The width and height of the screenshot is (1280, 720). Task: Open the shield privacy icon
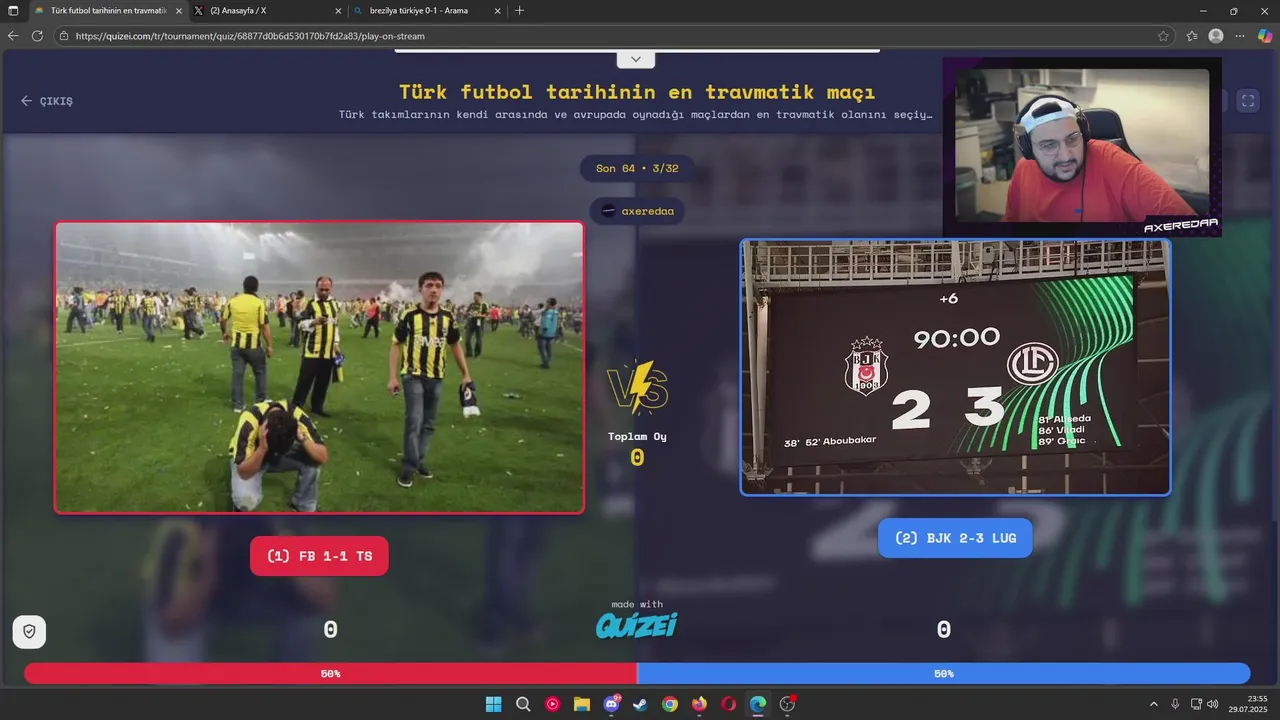pyautogui.click(x=29, y=631)
